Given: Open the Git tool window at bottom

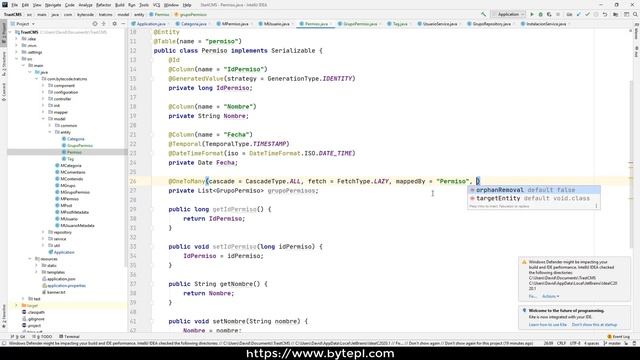Looking at the screenshot, I should [18, 336].
